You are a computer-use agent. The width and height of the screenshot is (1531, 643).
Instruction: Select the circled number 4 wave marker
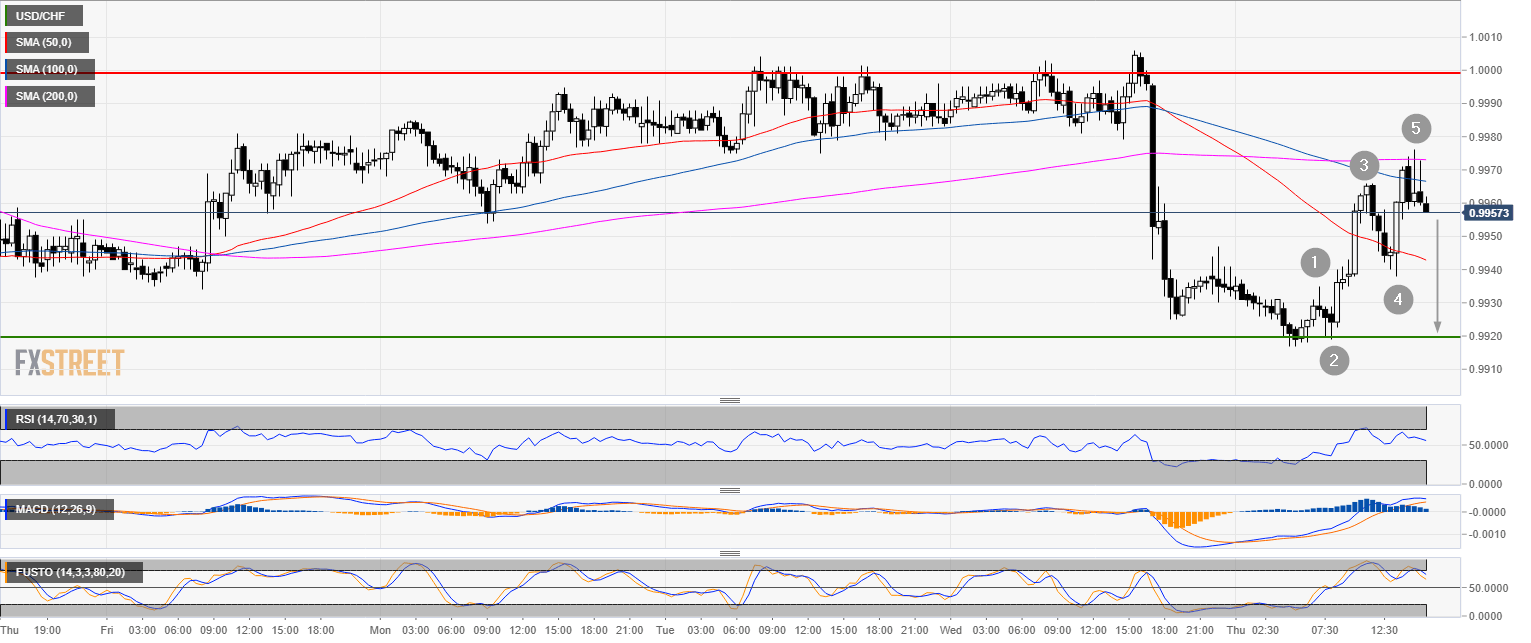1399,298
